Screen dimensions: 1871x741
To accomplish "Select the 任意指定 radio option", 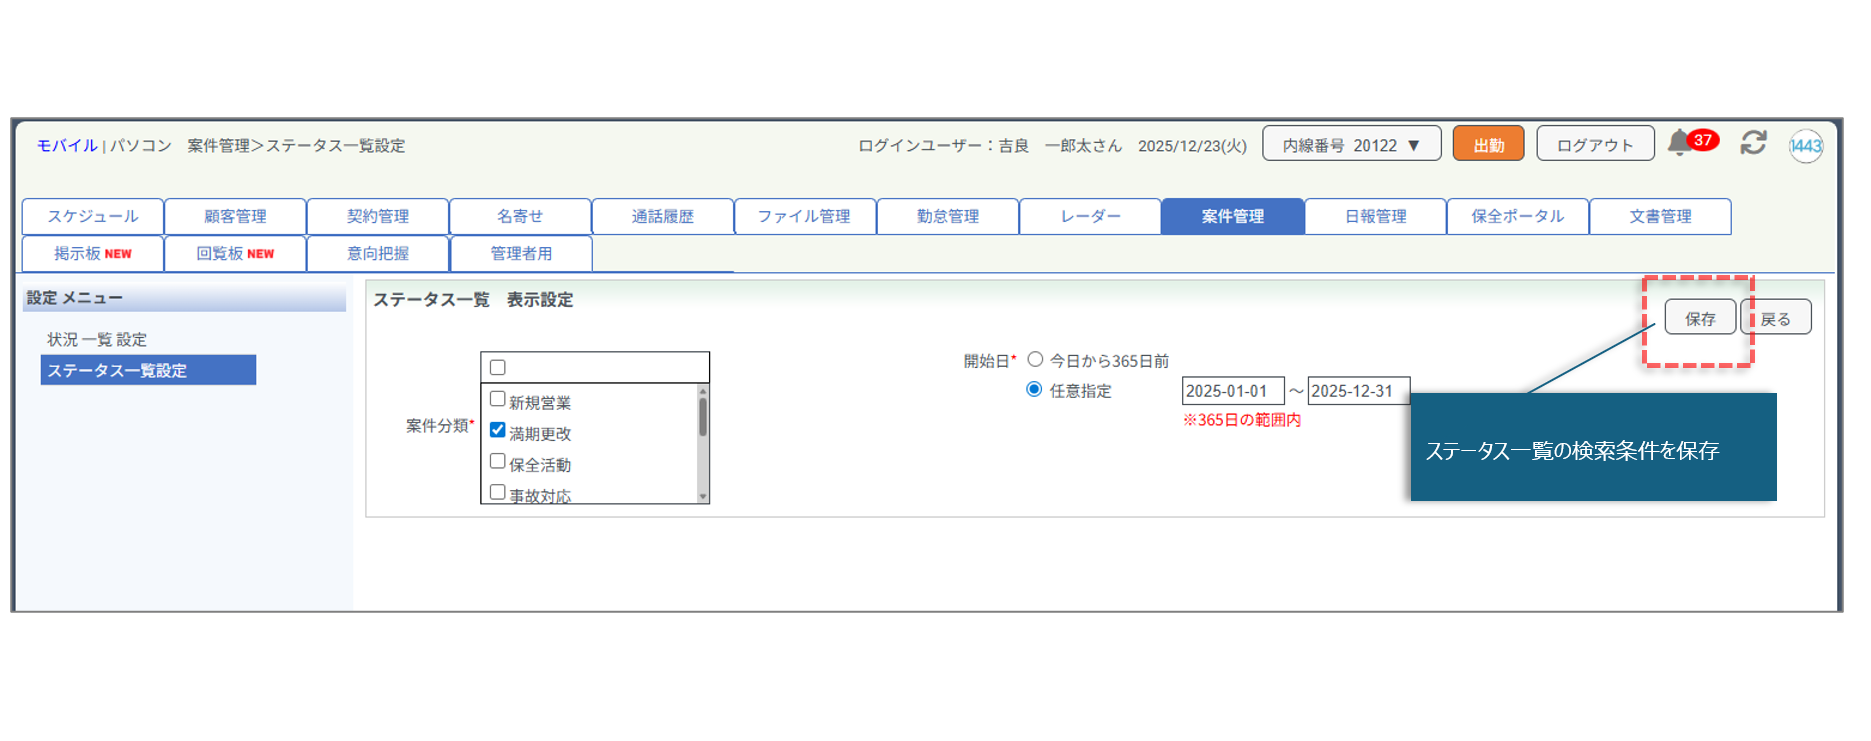I will tap(1035, 389).
